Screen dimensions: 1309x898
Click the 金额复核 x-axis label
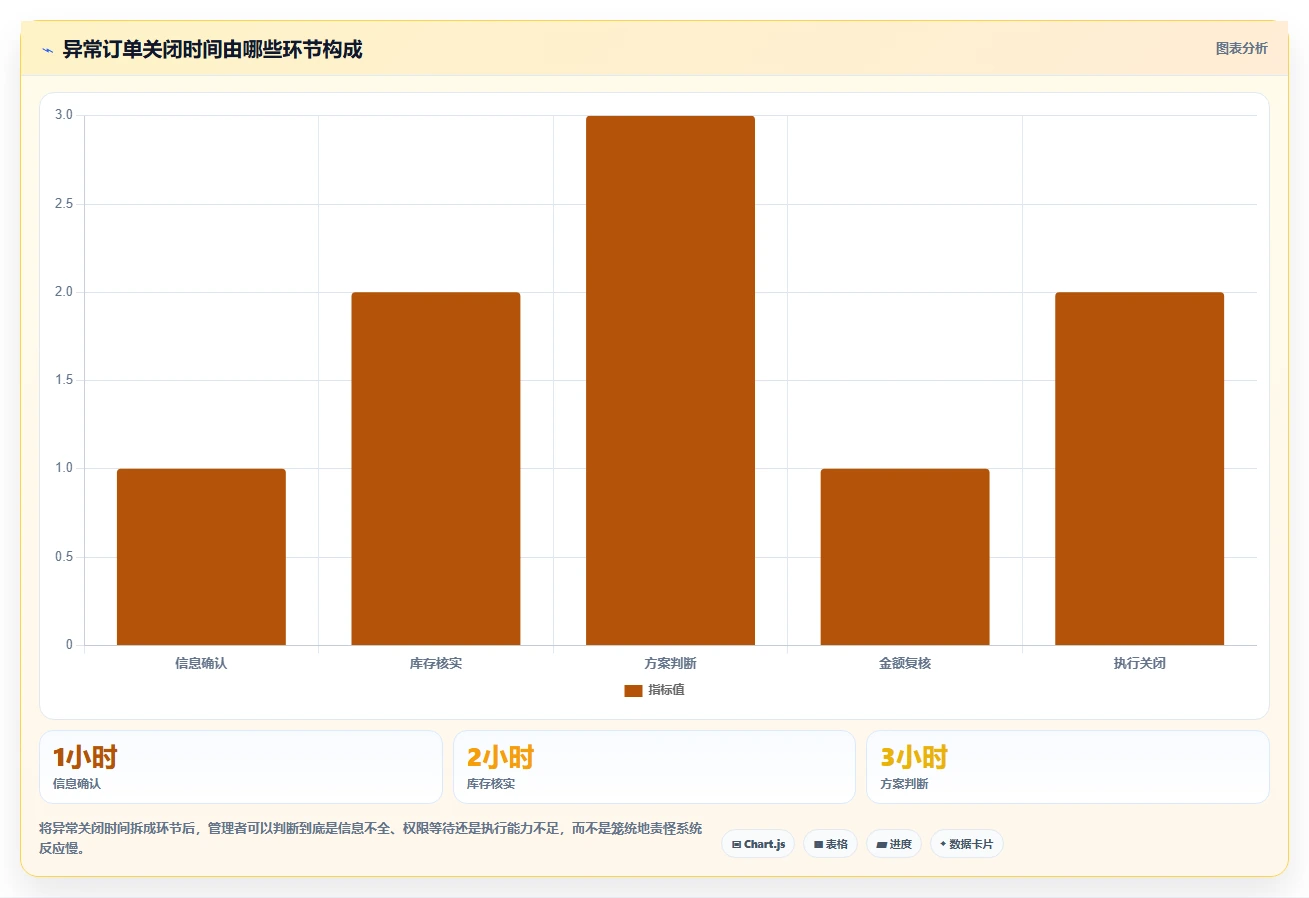click(x=905, y=663)
